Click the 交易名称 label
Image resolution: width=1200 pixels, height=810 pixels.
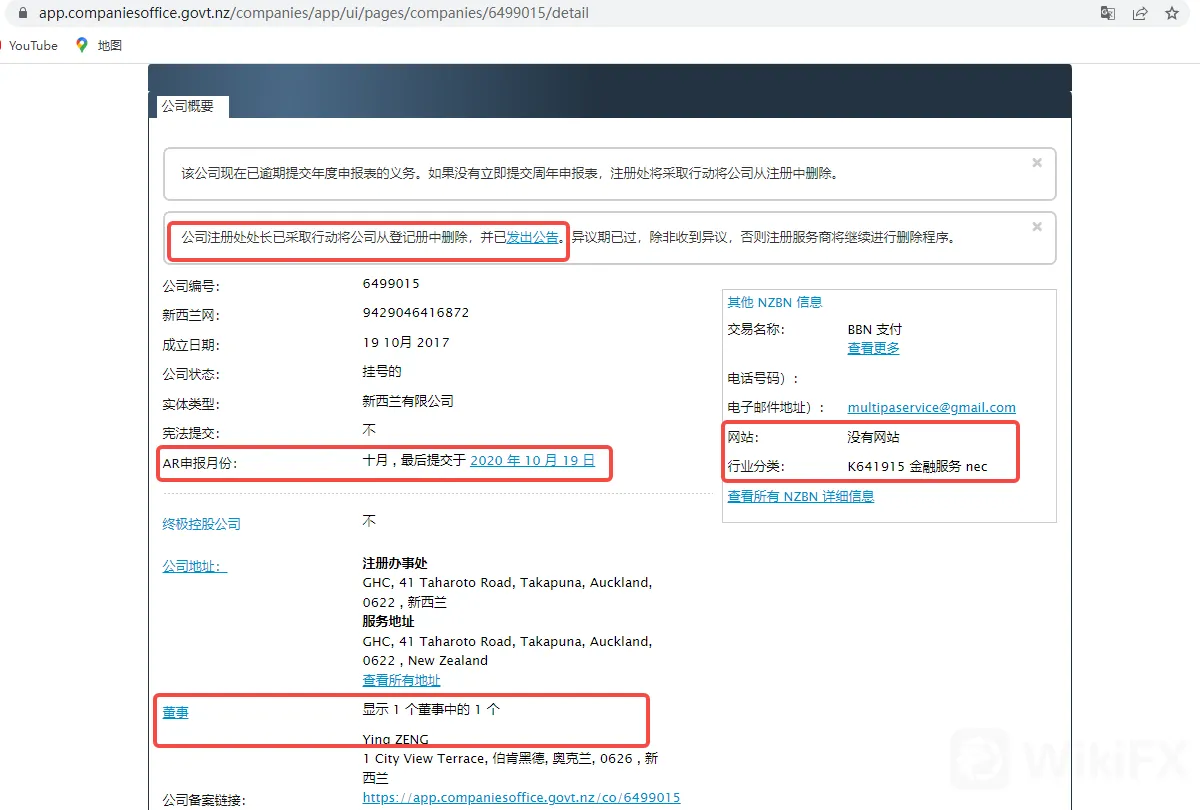[756, 329]
